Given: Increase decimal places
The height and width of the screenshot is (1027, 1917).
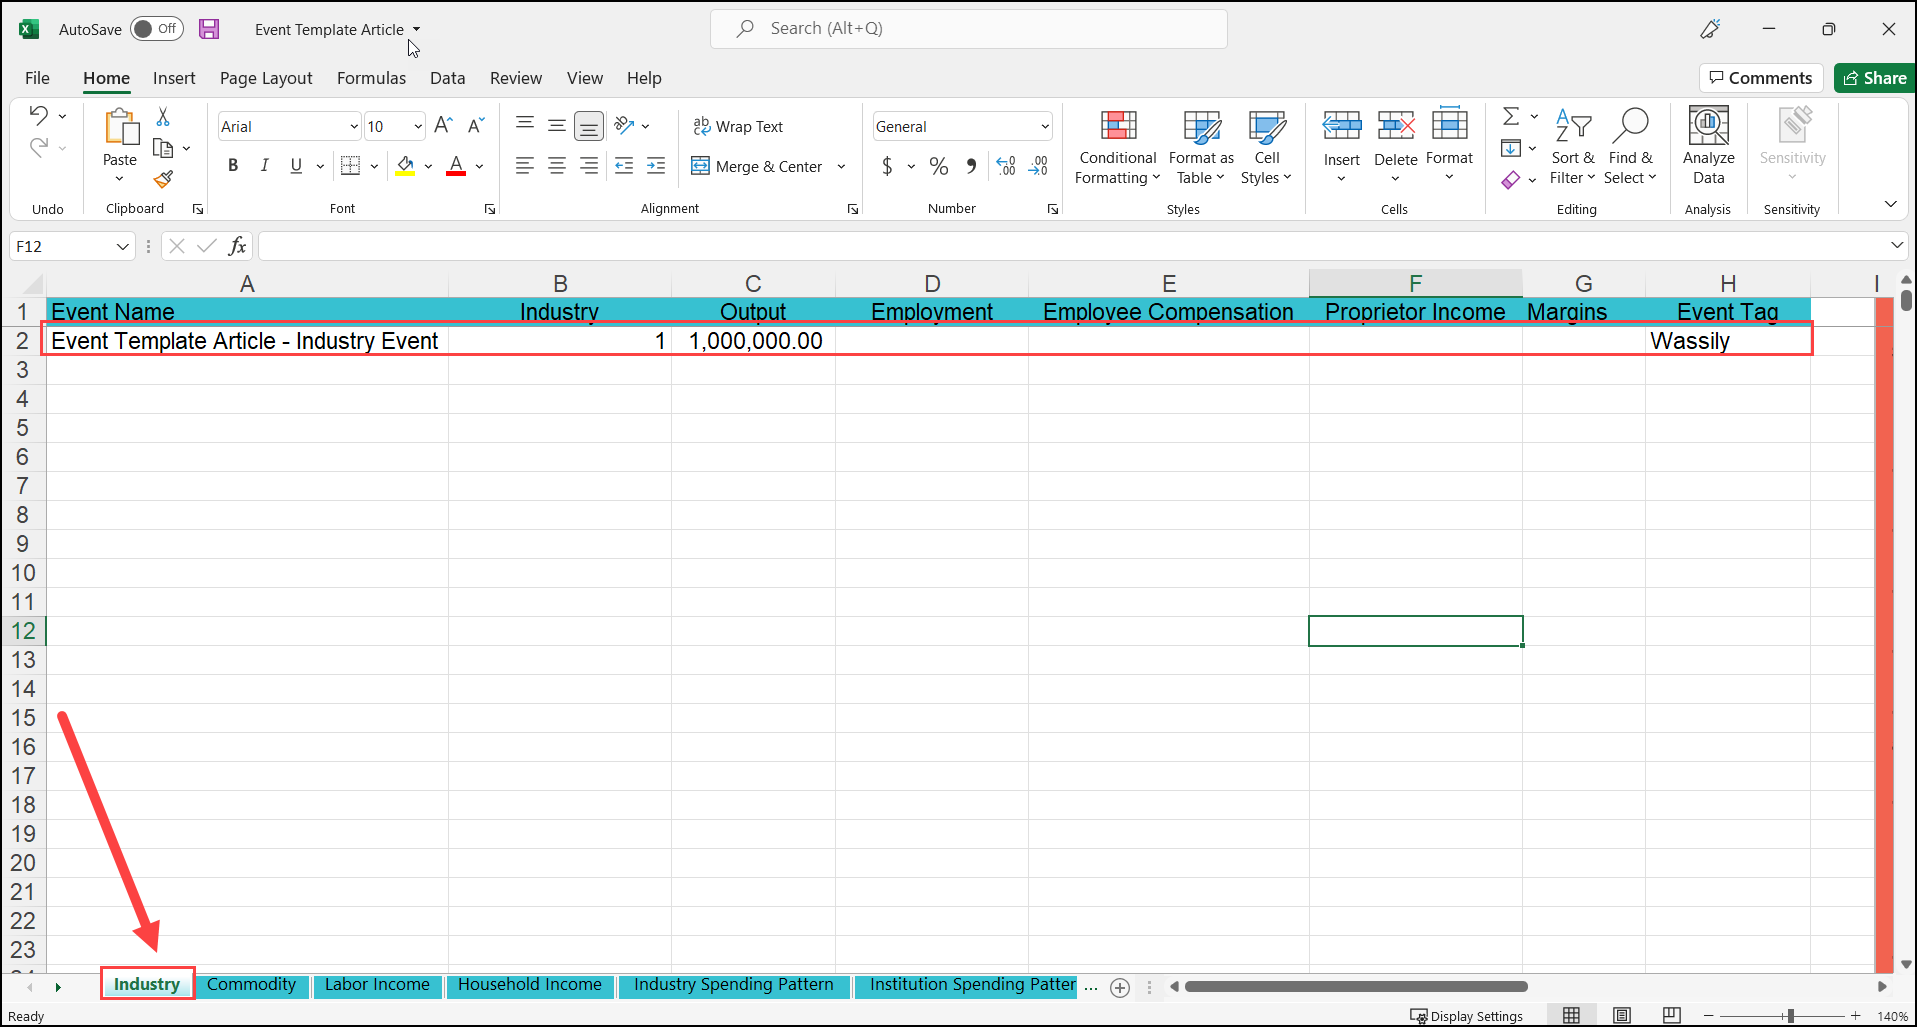Looking at the screenshot, I should tap(1005, 166).
